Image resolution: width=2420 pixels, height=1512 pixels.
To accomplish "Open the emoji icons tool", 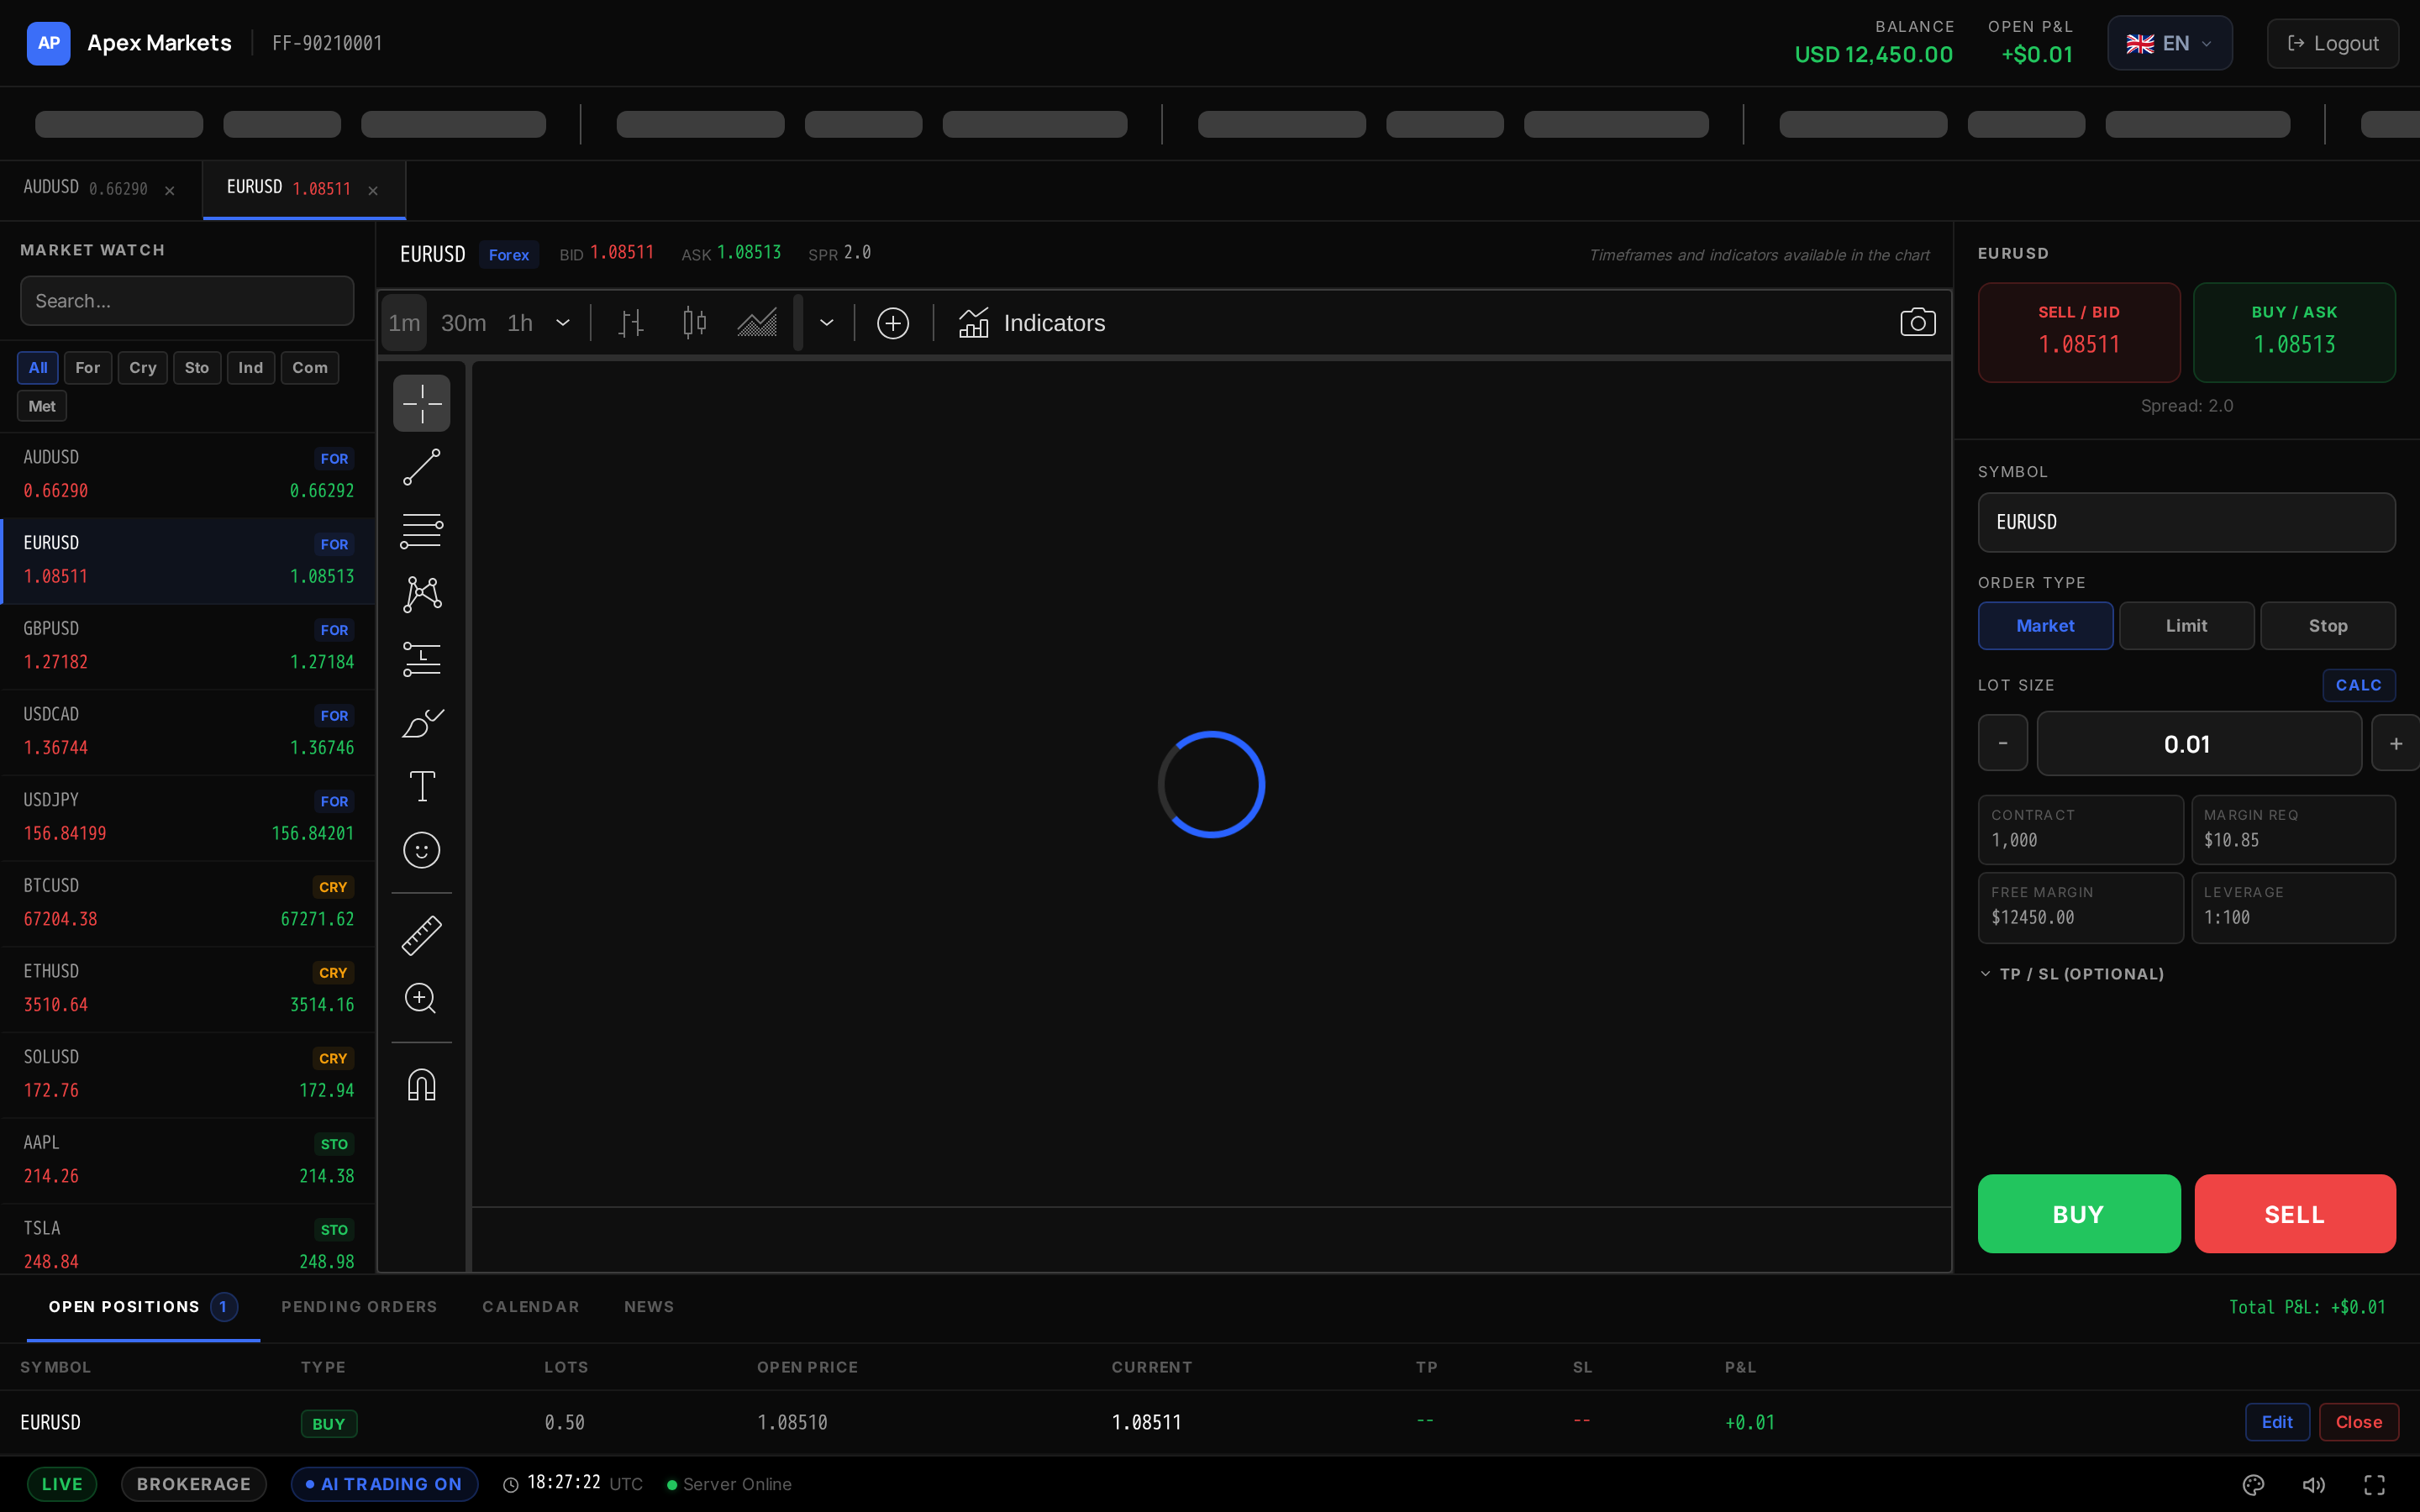I will 421,850.
